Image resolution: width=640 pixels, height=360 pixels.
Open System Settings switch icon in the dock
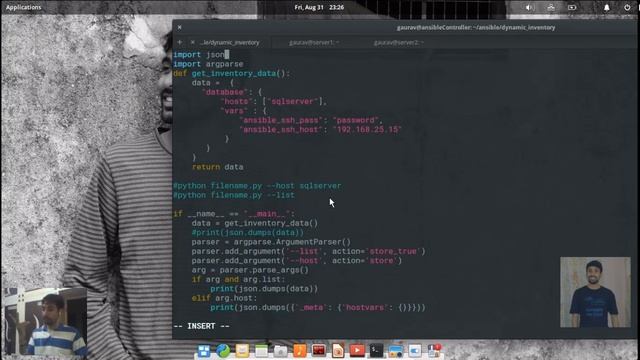tap(415, 351)
